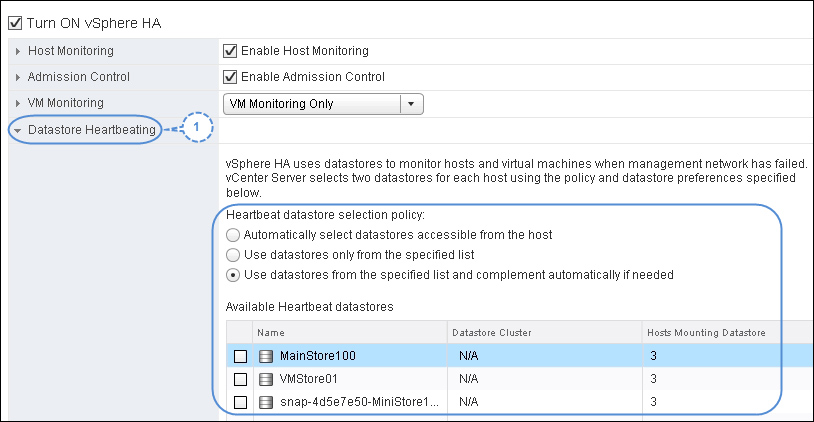814x422 pixels.
Task: Select complement automatically if needed option
Action: pyautogui.click(x=233, y=275)
